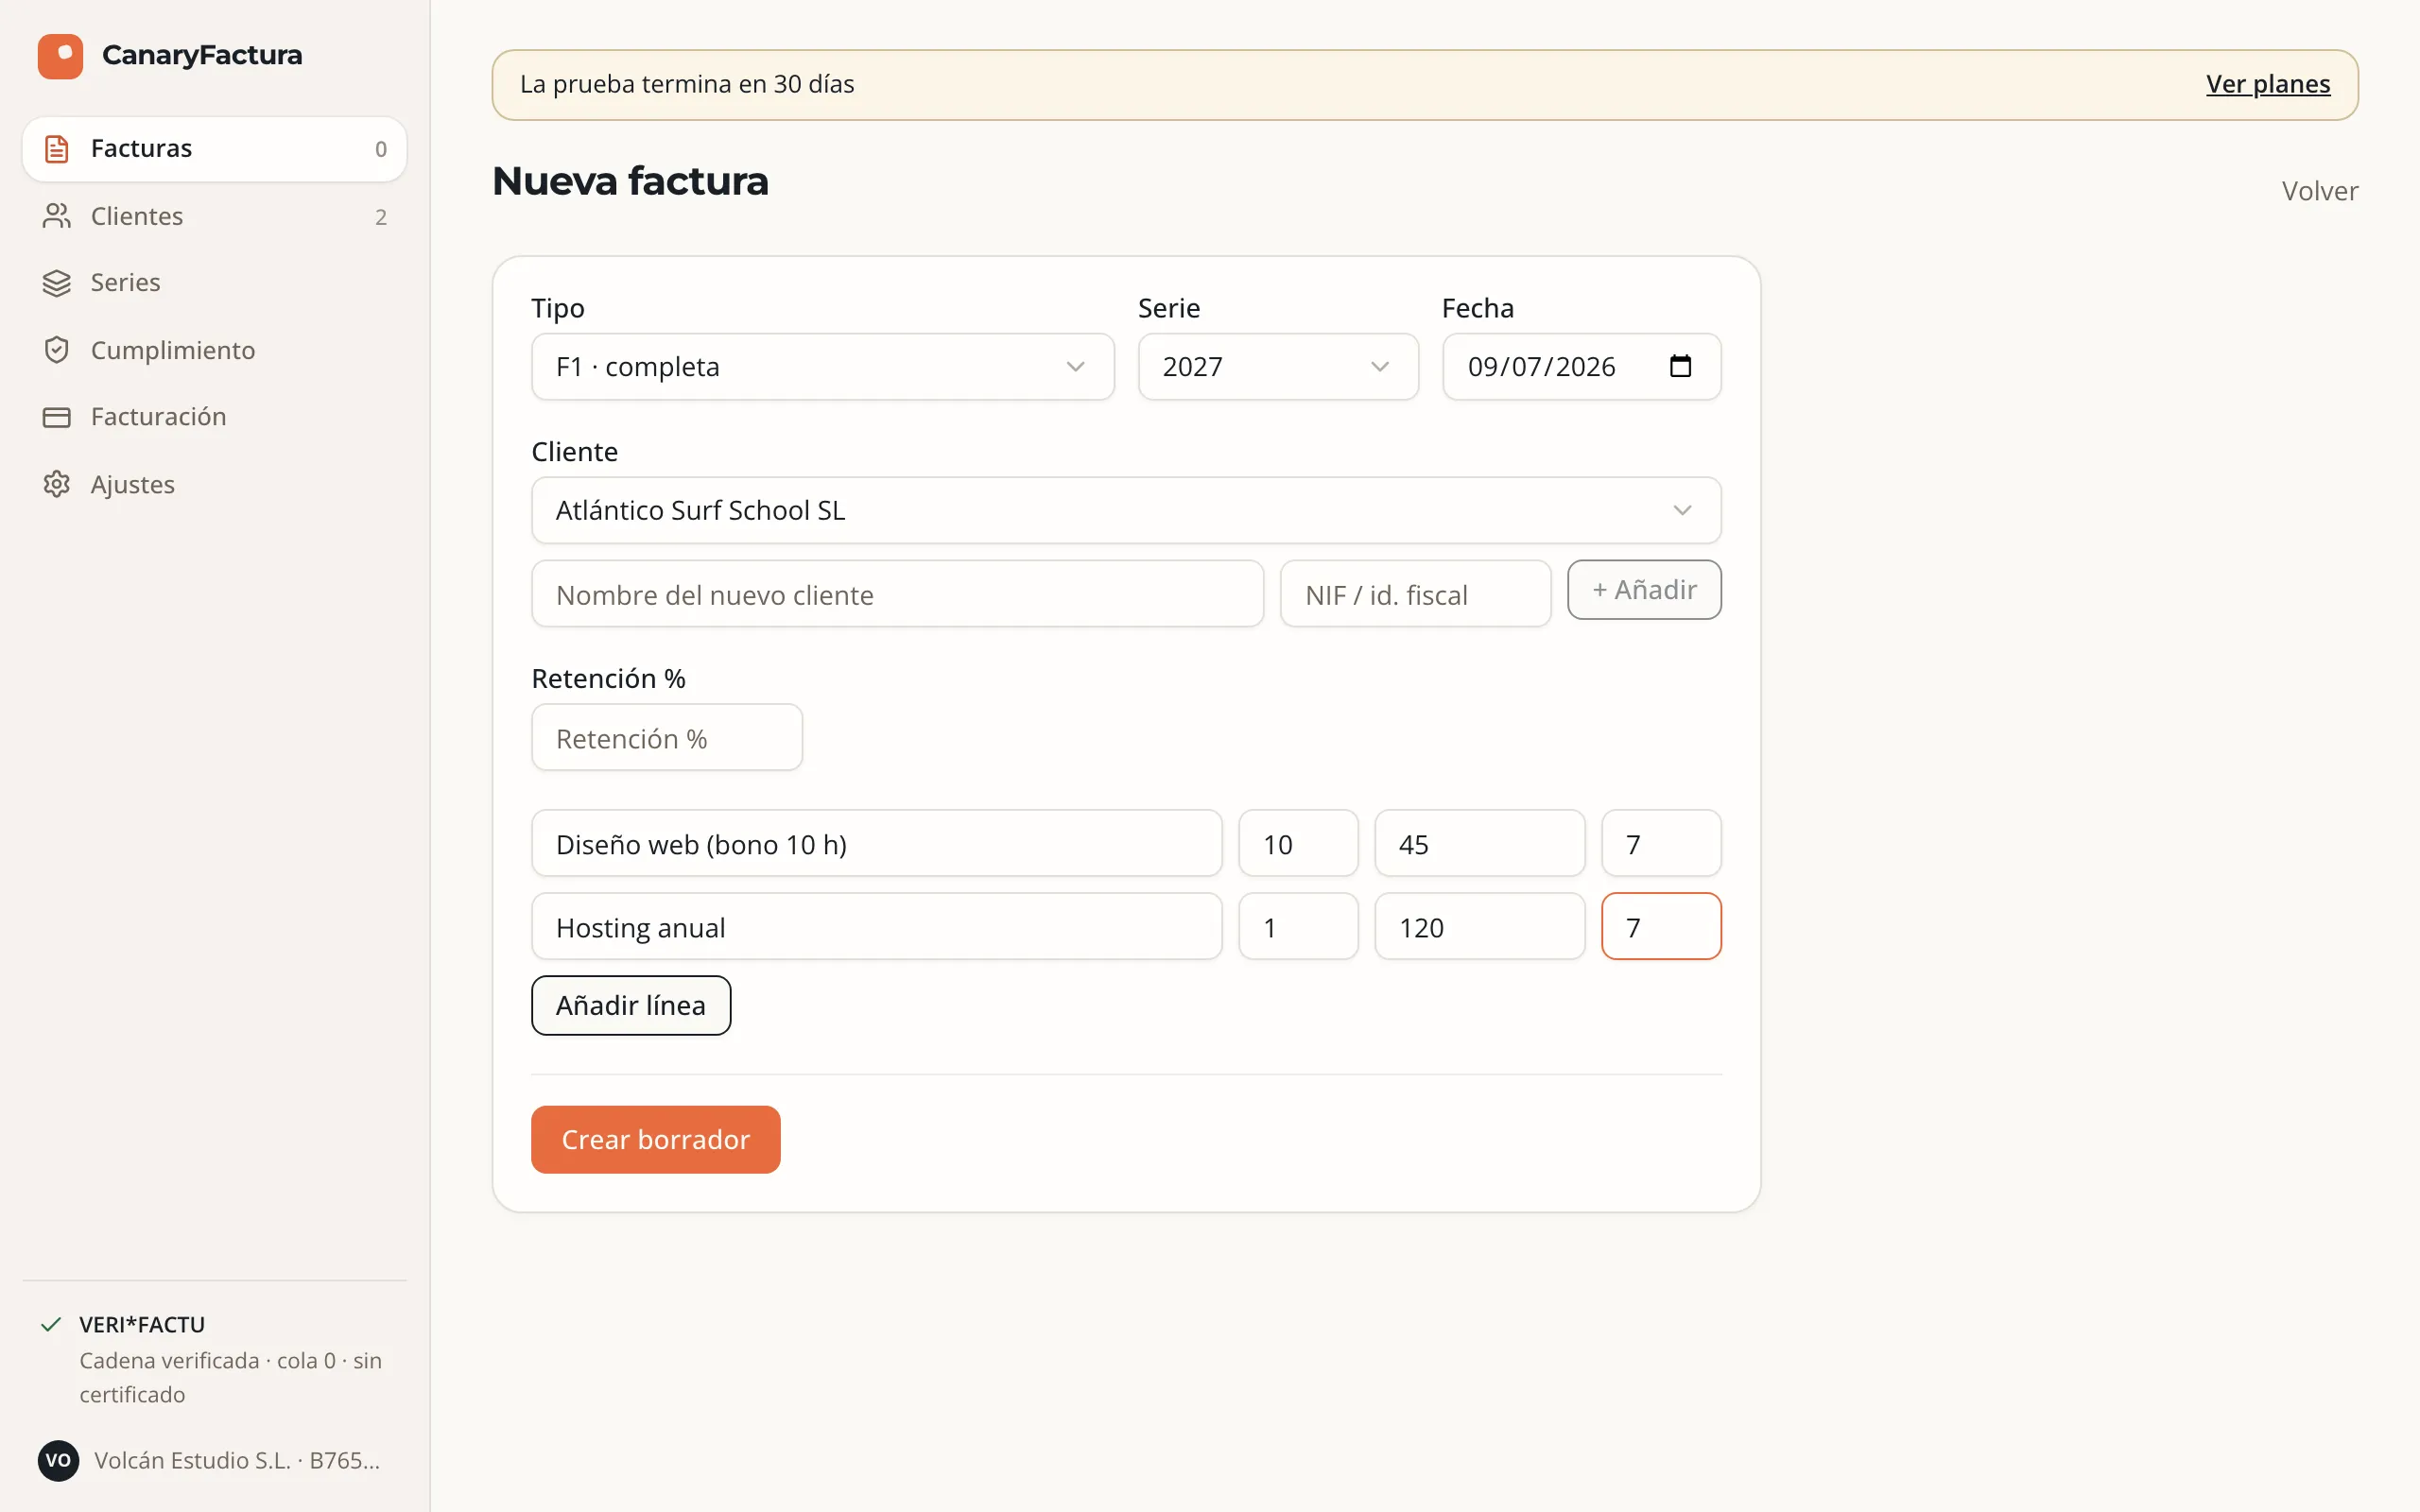Focus the Retención % input field
The height and width of the screenshot is (1512, 2420).
pyautogui.click(x=667, y=737)
